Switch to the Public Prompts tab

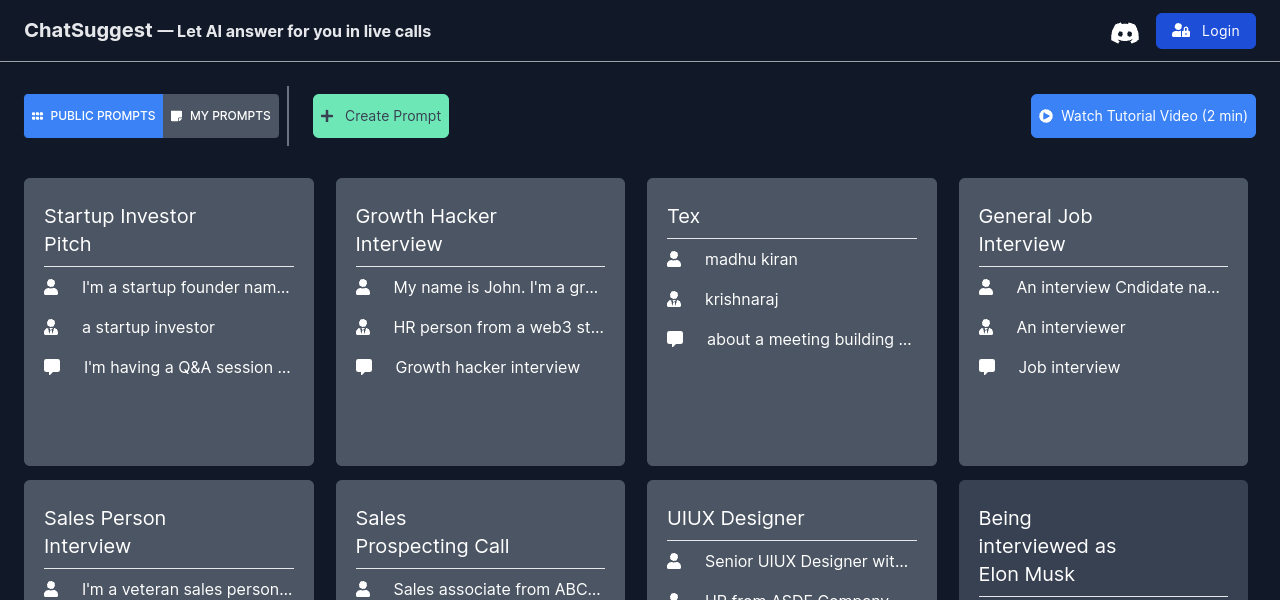click(94, 116)
